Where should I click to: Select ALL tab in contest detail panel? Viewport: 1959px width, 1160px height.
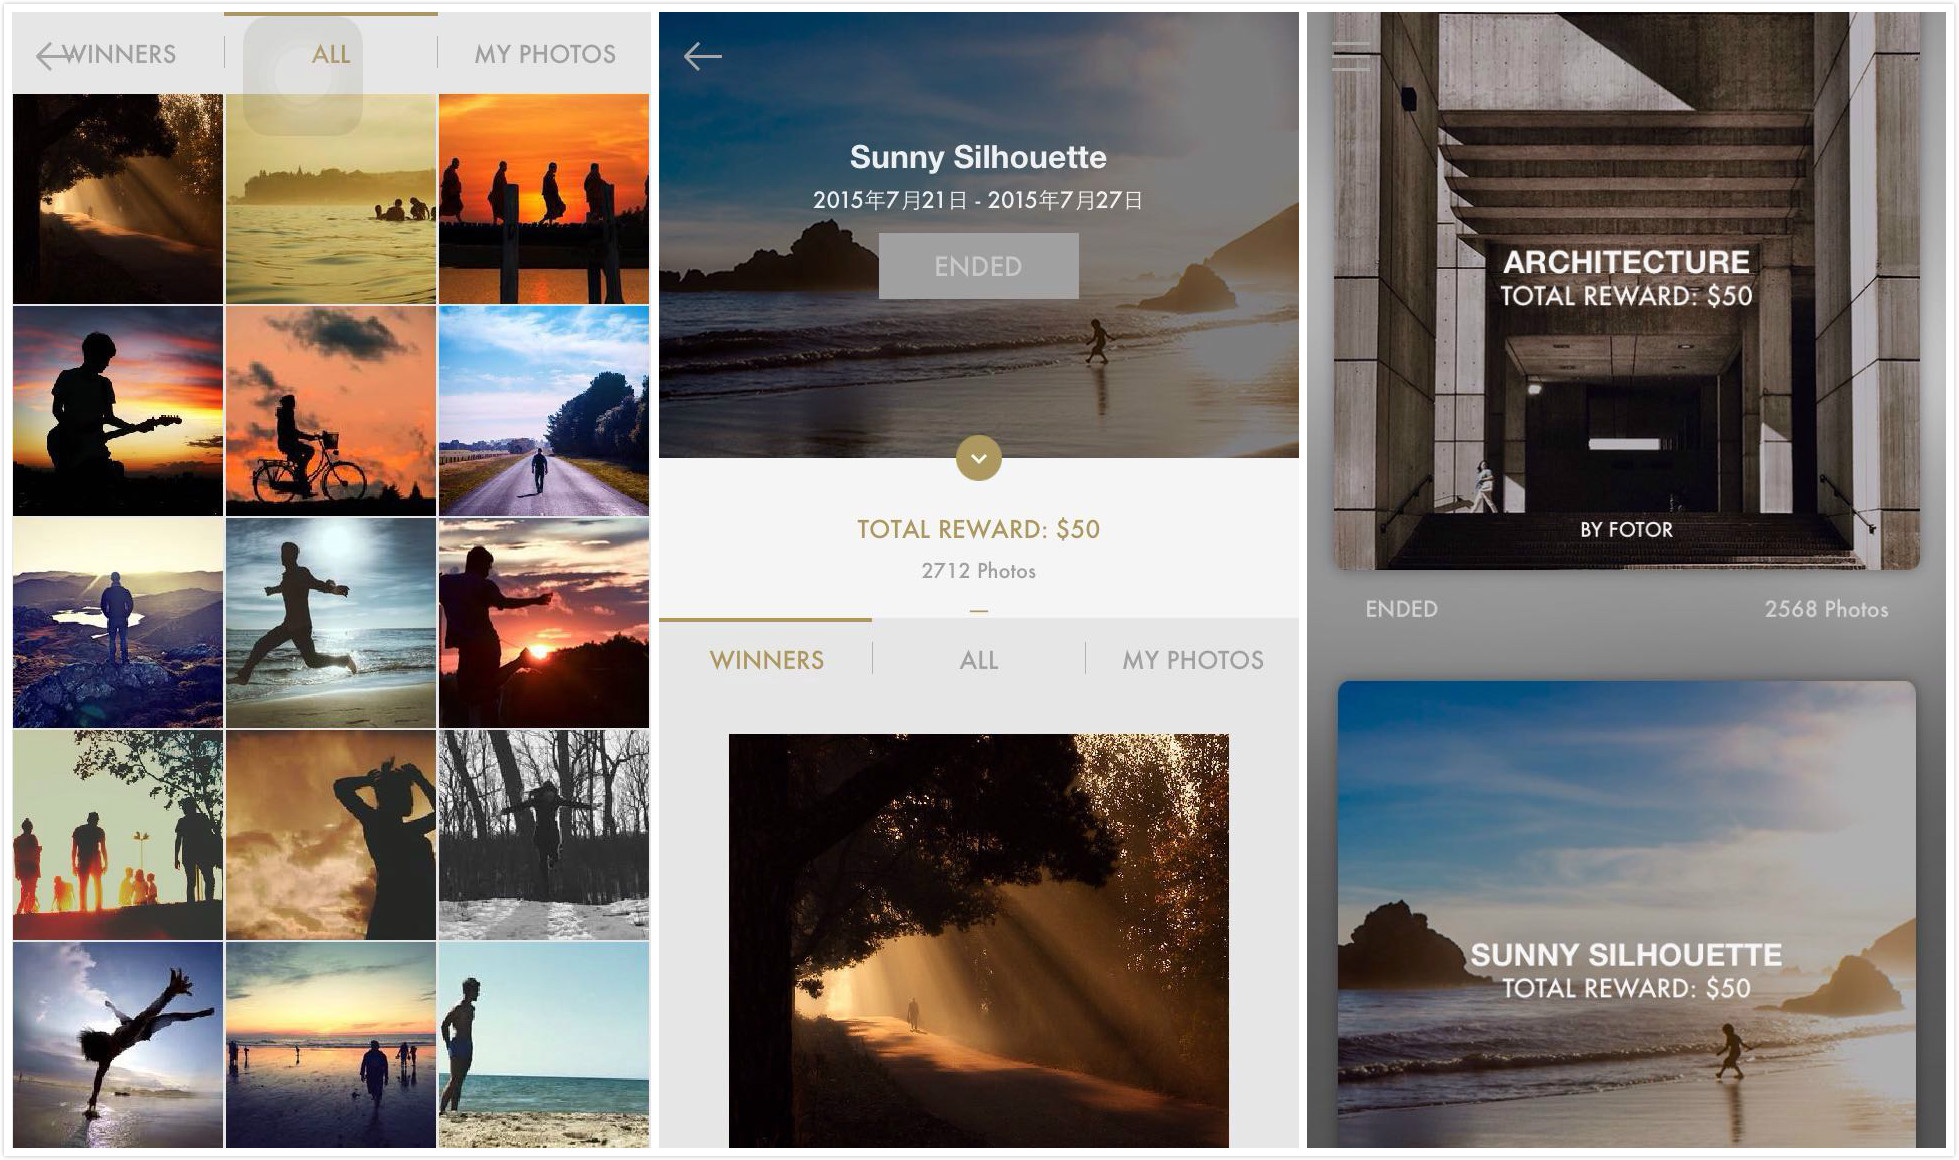[978, 660]
